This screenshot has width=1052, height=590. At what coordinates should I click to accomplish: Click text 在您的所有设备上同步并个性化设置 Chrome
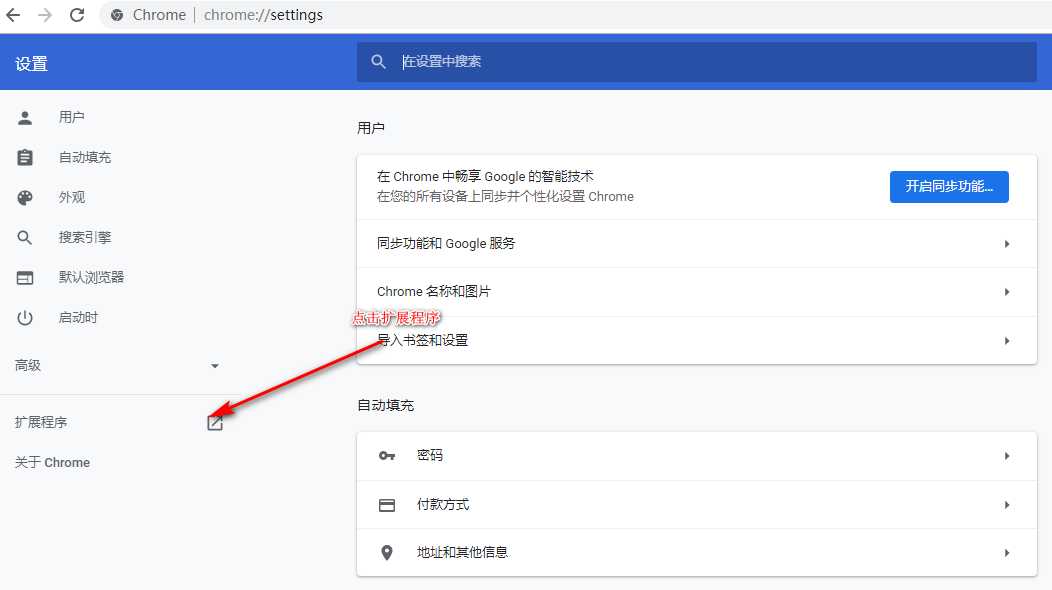(x=505, y=197)
